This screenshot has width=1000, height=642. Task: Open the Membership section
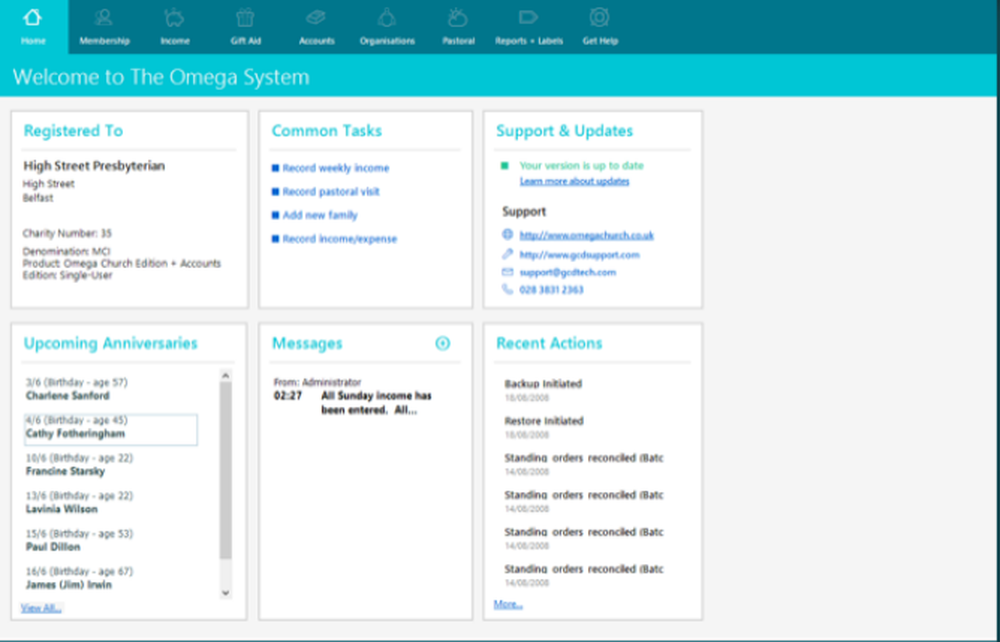point(104,27)
